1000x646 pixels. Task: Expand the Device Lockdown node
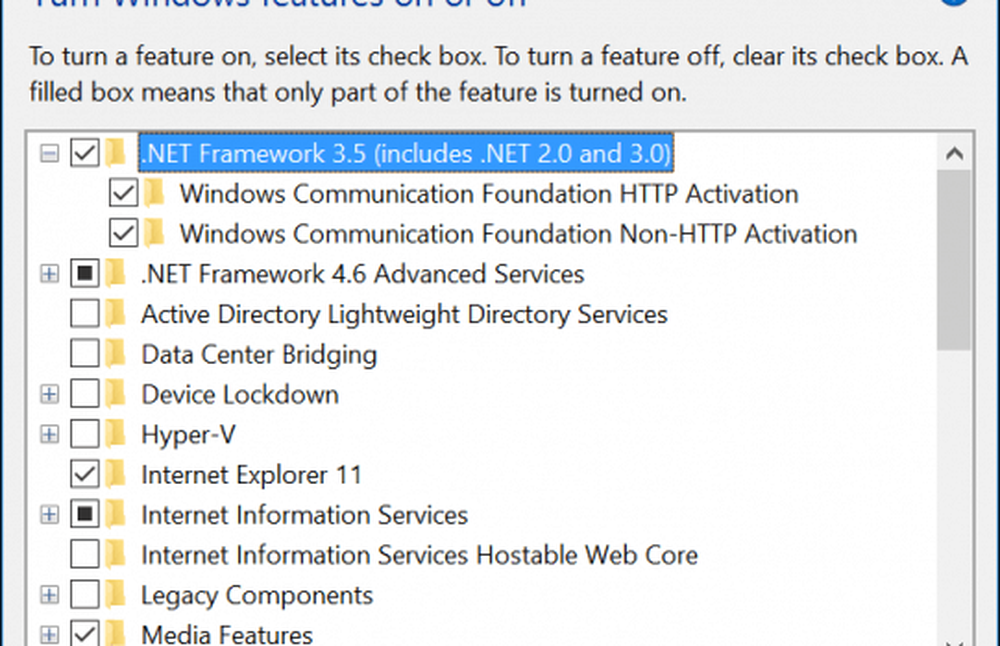tap(49, 394)
